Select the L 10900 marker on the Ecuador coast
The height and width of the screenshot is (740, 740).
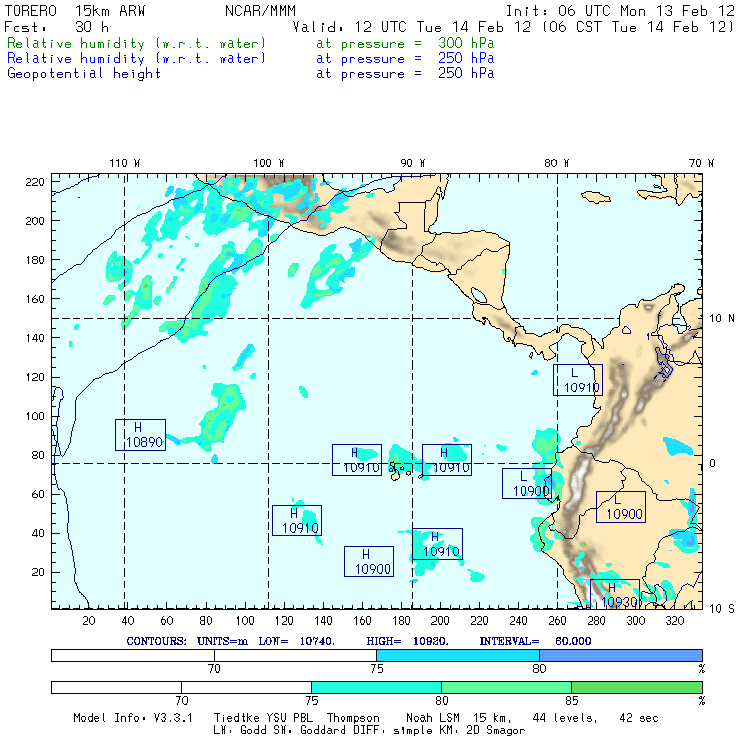pyautogui.click(x=526, y=483)
